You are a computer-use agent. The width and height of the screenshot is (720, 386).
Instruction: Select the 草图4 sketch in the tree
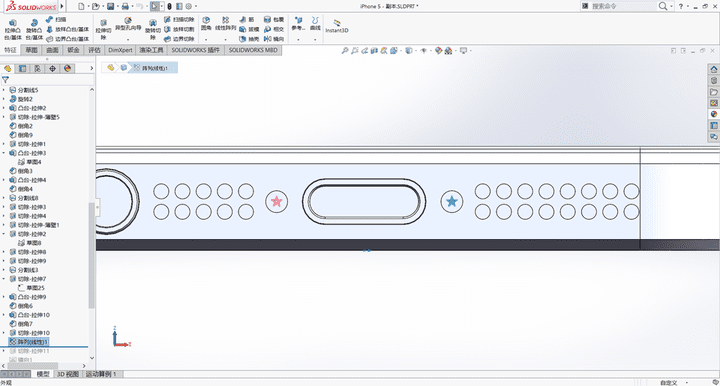click(30, 162)
